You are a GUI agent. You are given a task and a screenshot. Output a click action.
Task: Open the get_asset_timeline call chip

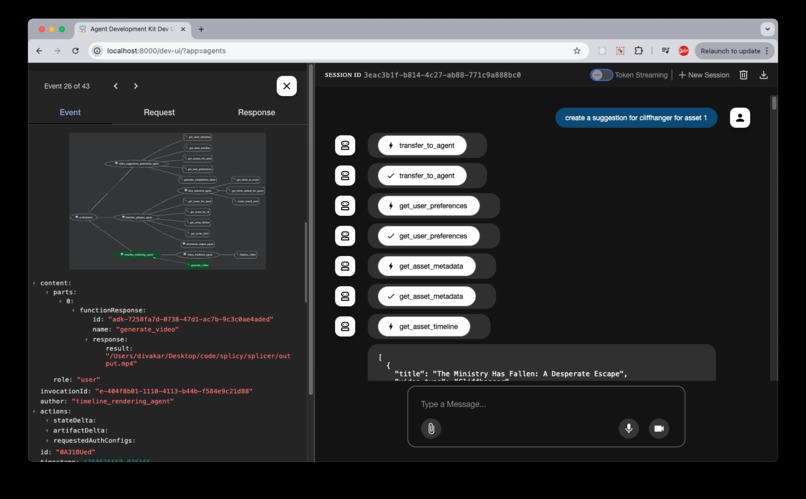pyautogui.click(x=424, y=326)
